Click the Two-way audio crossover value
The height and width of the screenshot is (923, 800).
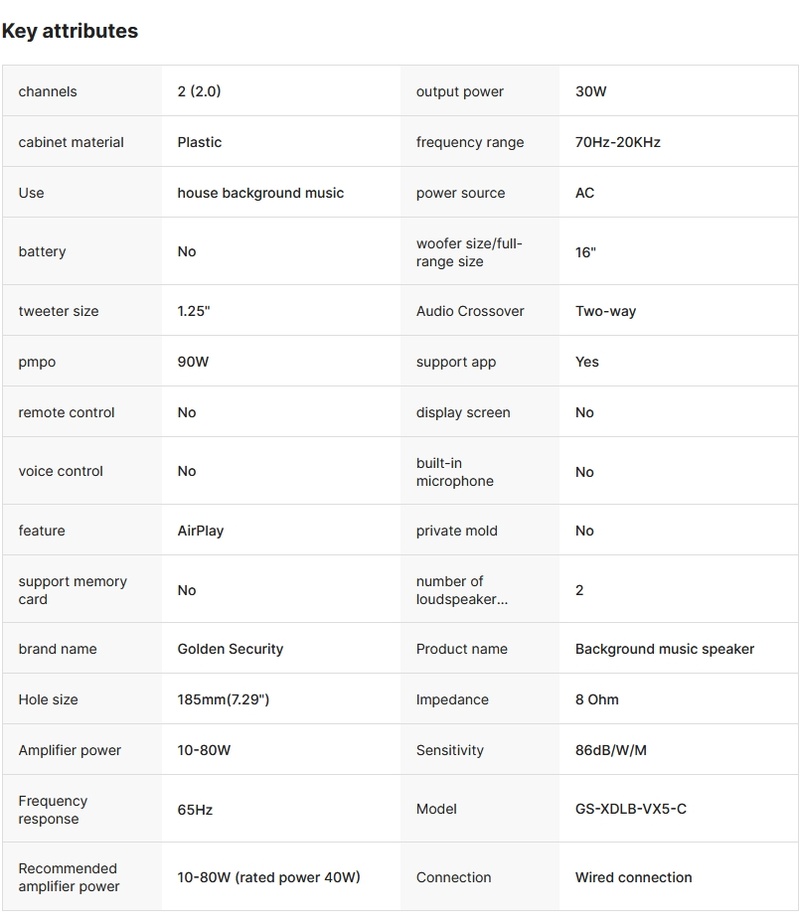click(605, 311)
